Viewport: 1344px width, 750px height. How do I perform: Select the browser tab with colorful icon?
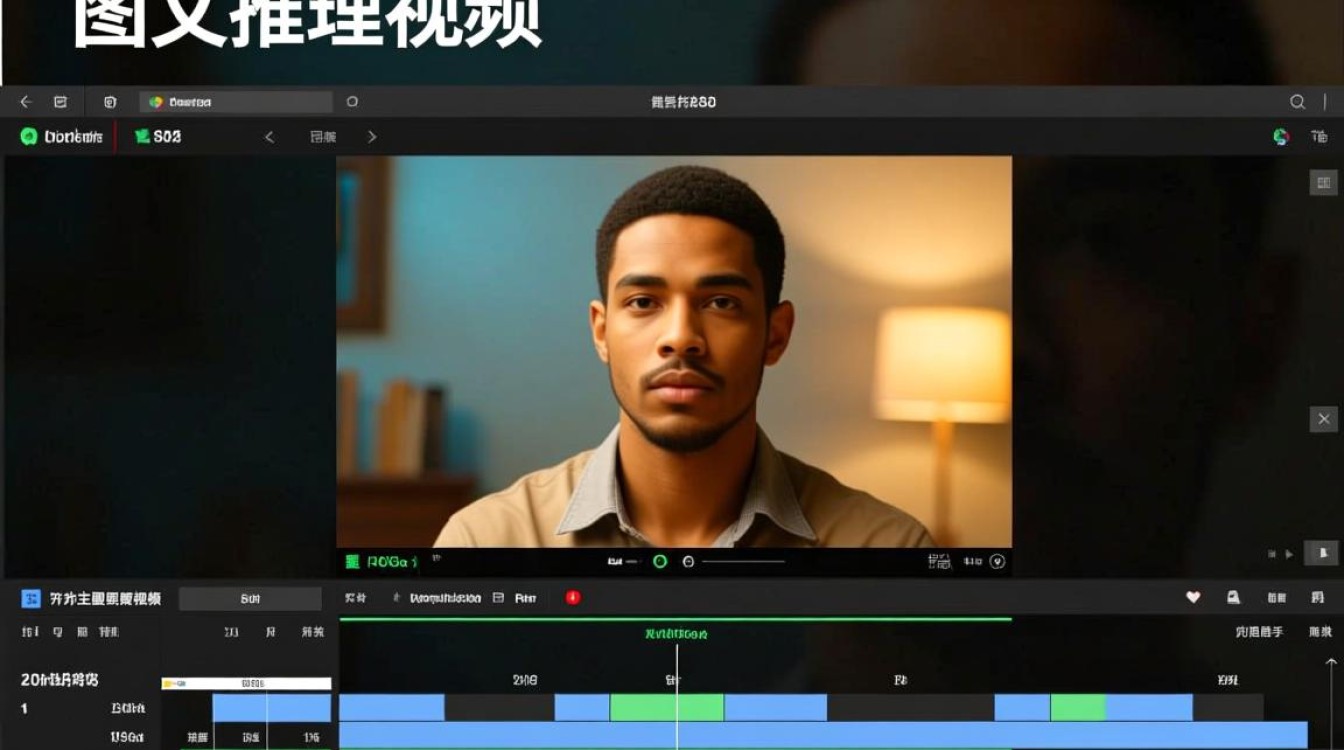[x=236, y=102]
